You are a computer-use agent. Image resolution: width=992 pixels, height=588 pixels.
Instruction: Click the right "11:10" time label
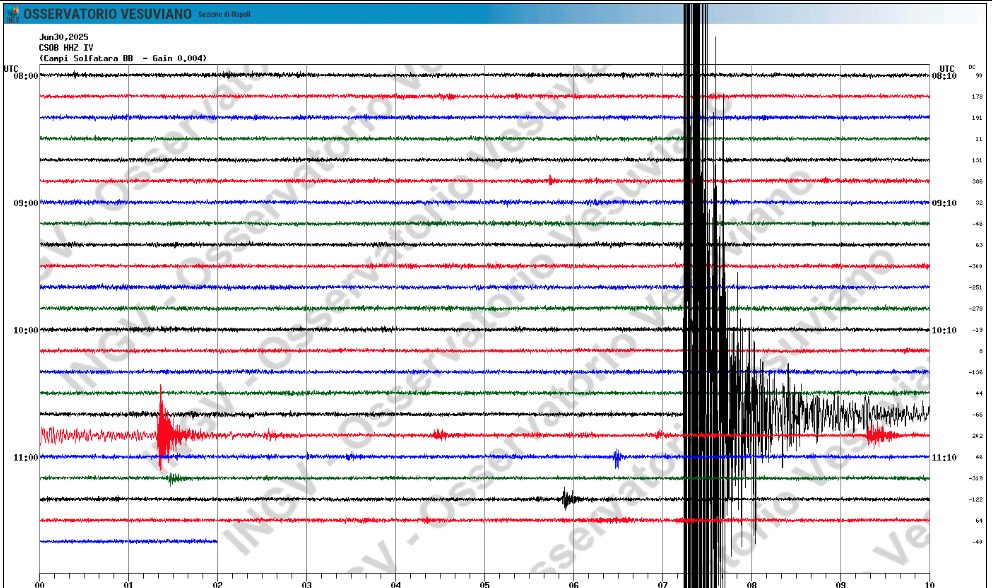[x=944, y=458]
